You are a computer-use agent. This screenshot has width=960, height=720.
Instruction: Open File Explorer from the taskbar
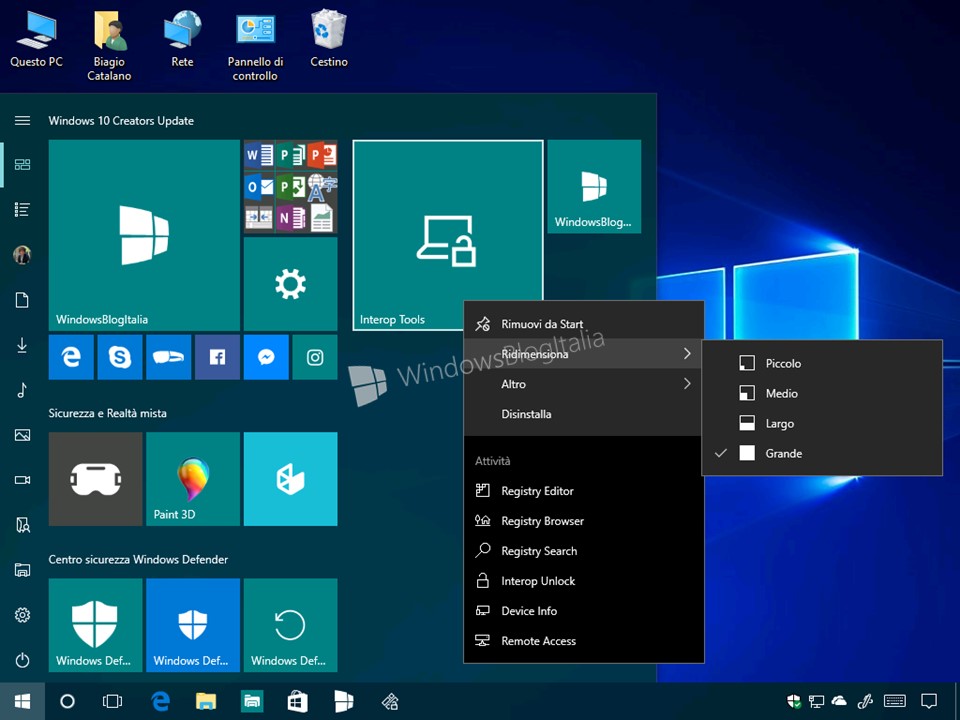pos(206,701)
